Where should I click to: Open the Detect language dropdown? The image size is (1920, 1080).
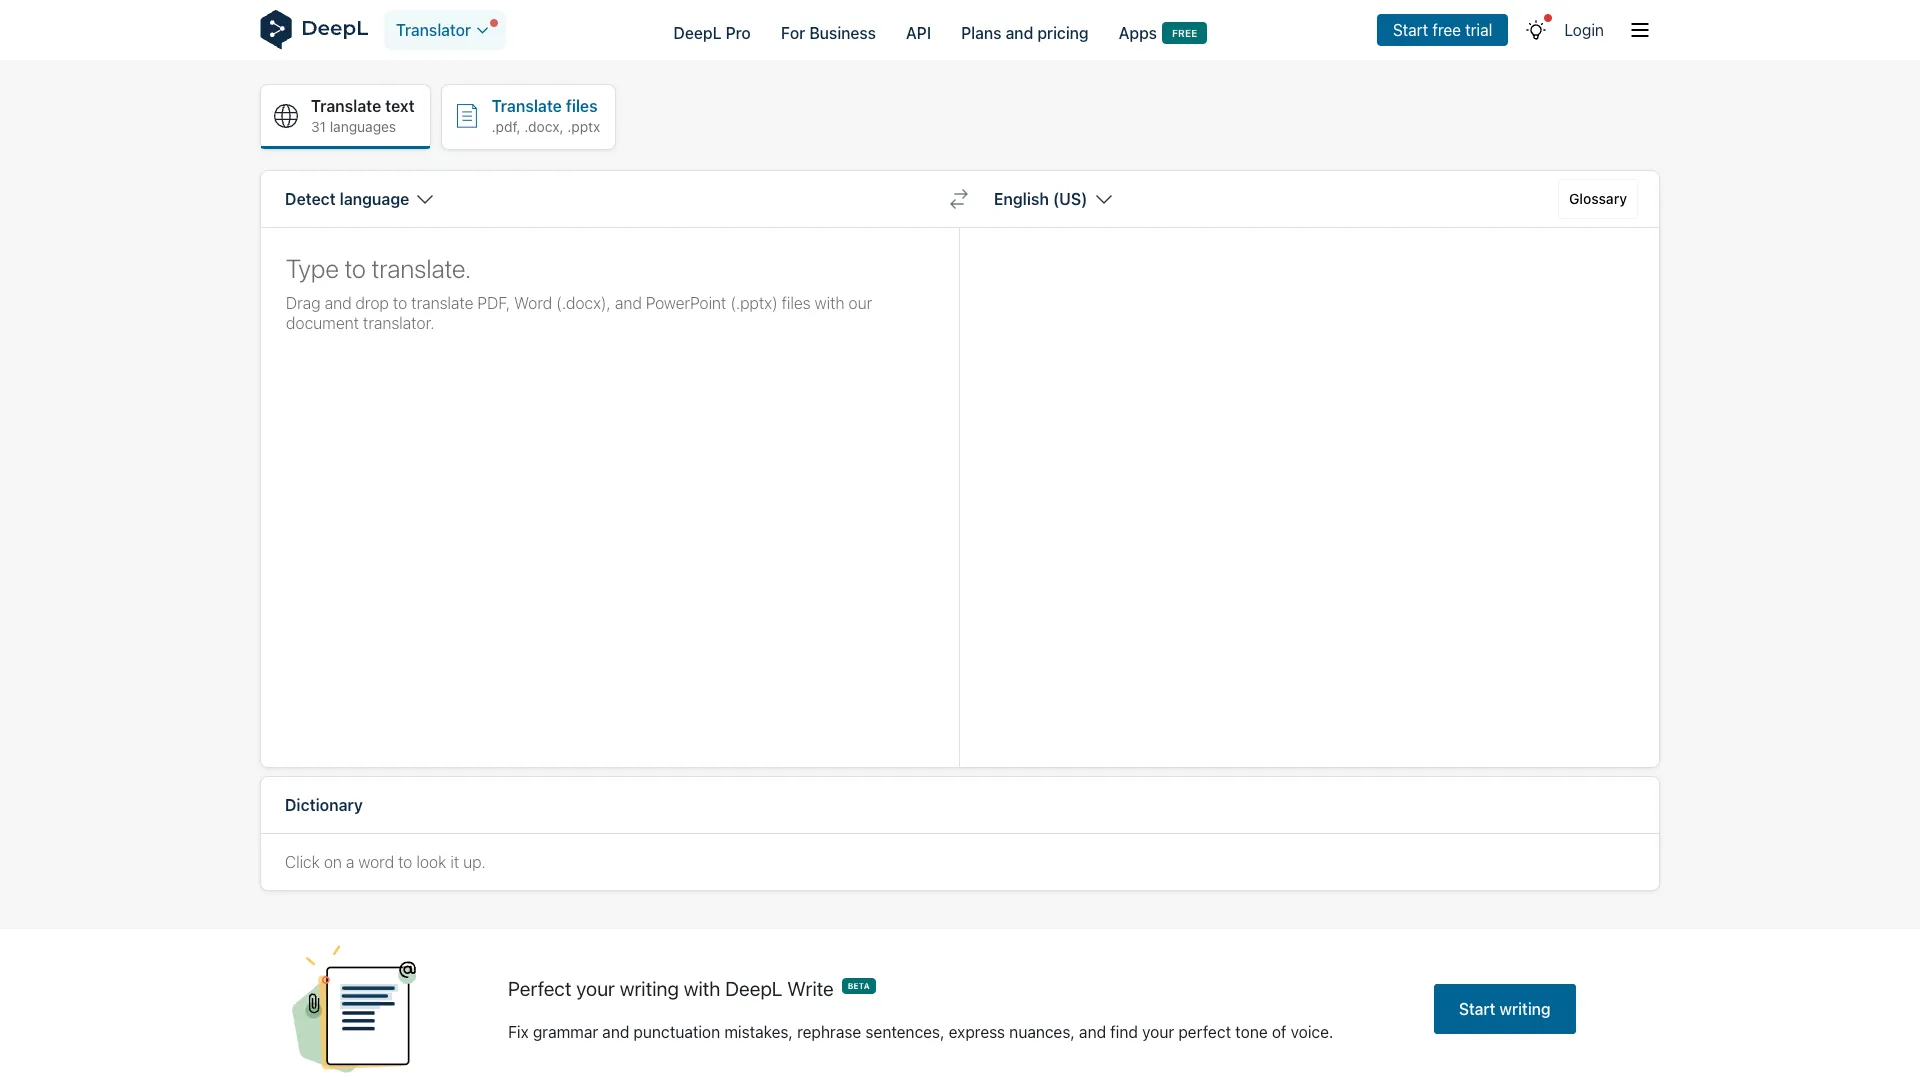[x=356, y=199]
